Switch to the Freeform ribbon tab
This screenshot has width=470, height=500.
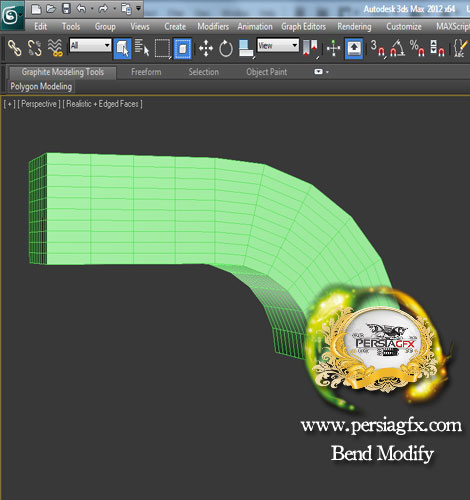[x=146, y=72]
